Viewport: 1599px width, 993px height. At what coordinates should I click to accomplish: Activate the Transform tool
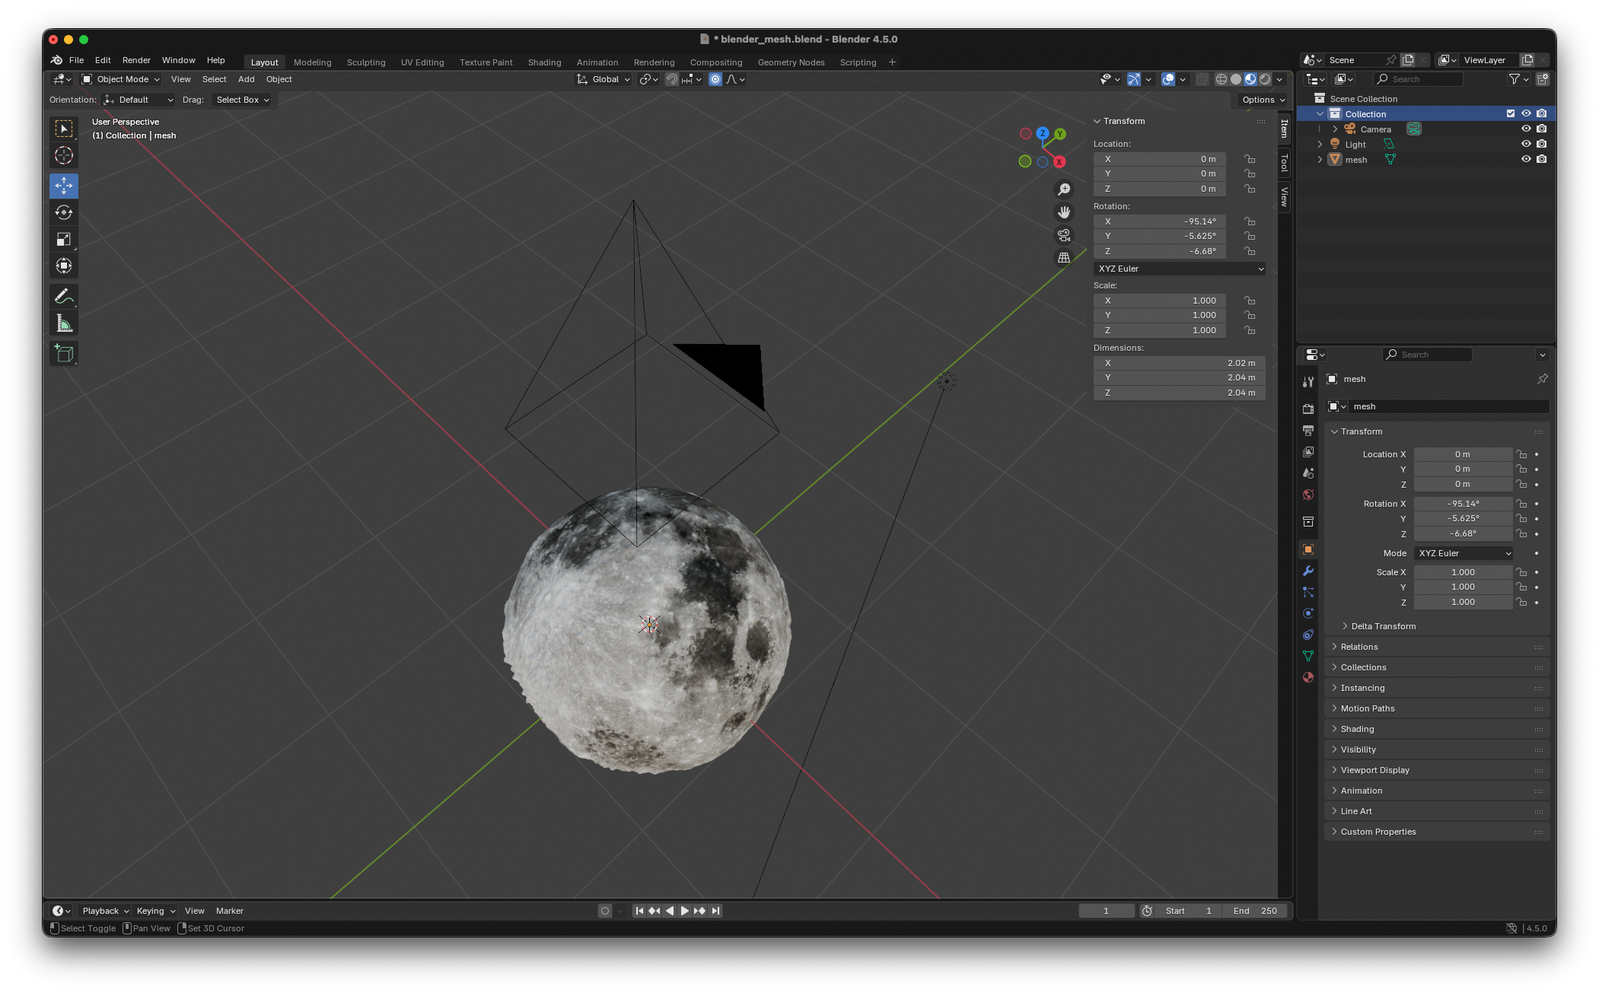(64, 266)
